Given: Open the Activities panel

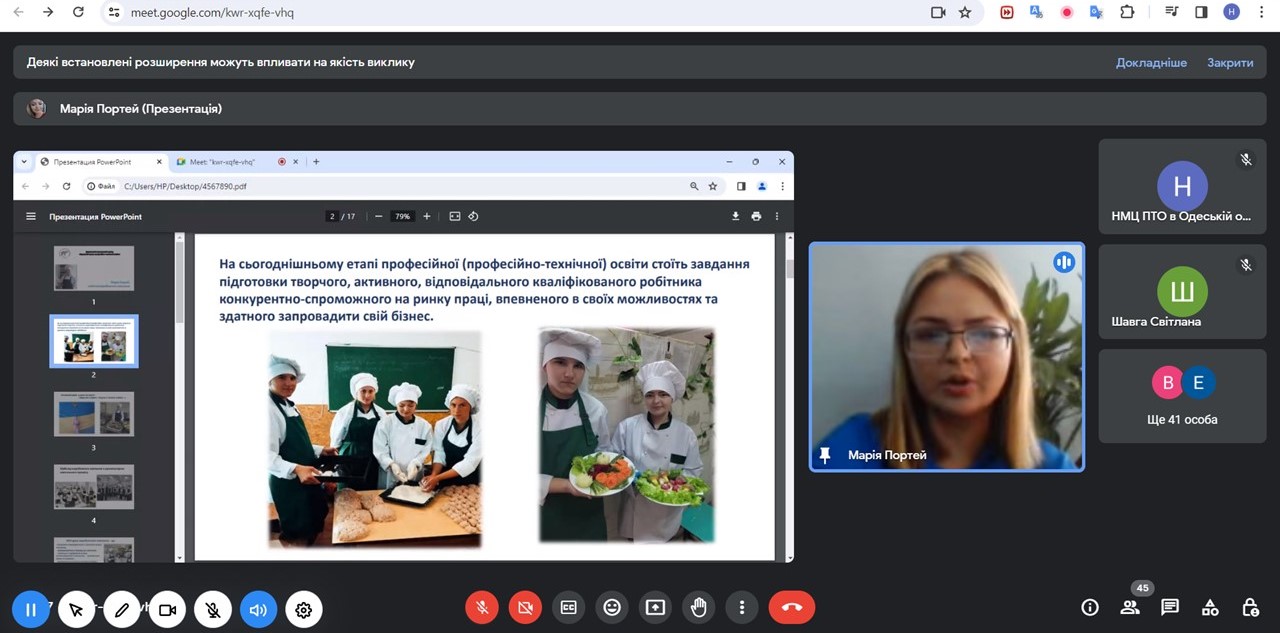Looking at the screenshot, I should click(x=1210, y=608).
